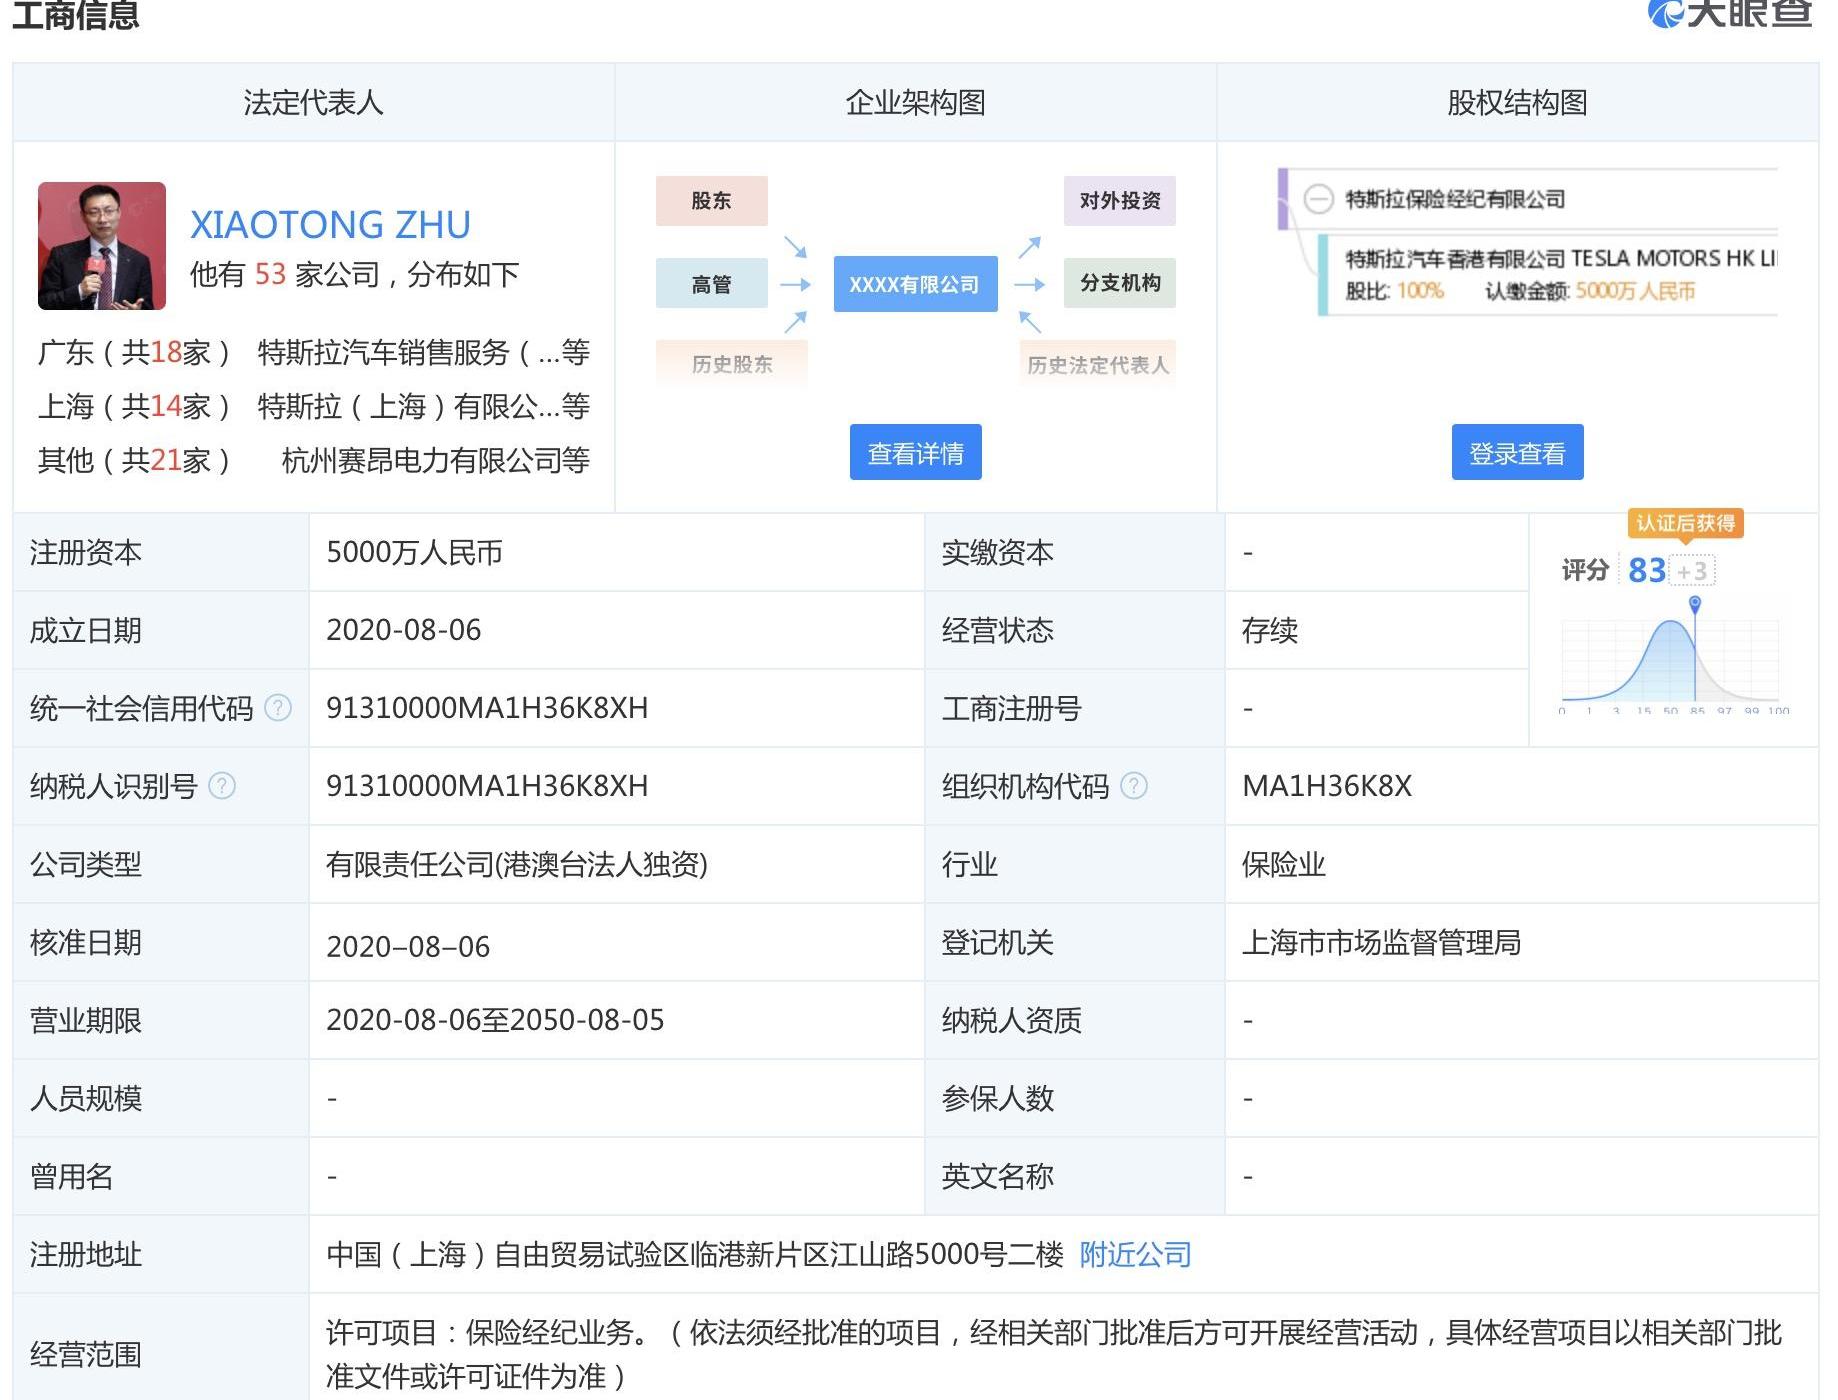
Task: Click industry value 保险业
Action: click(x=1283, y=864)
